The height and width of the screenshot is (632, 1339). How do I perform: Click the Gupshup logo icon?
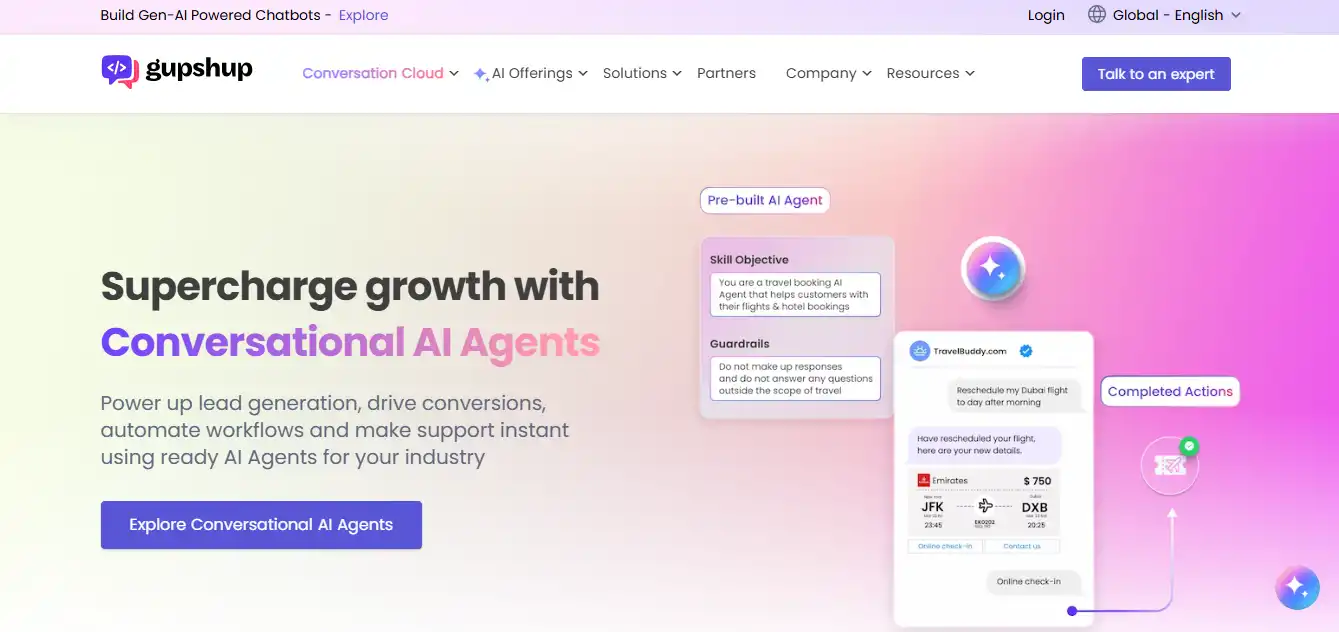[x=119, y=71]
